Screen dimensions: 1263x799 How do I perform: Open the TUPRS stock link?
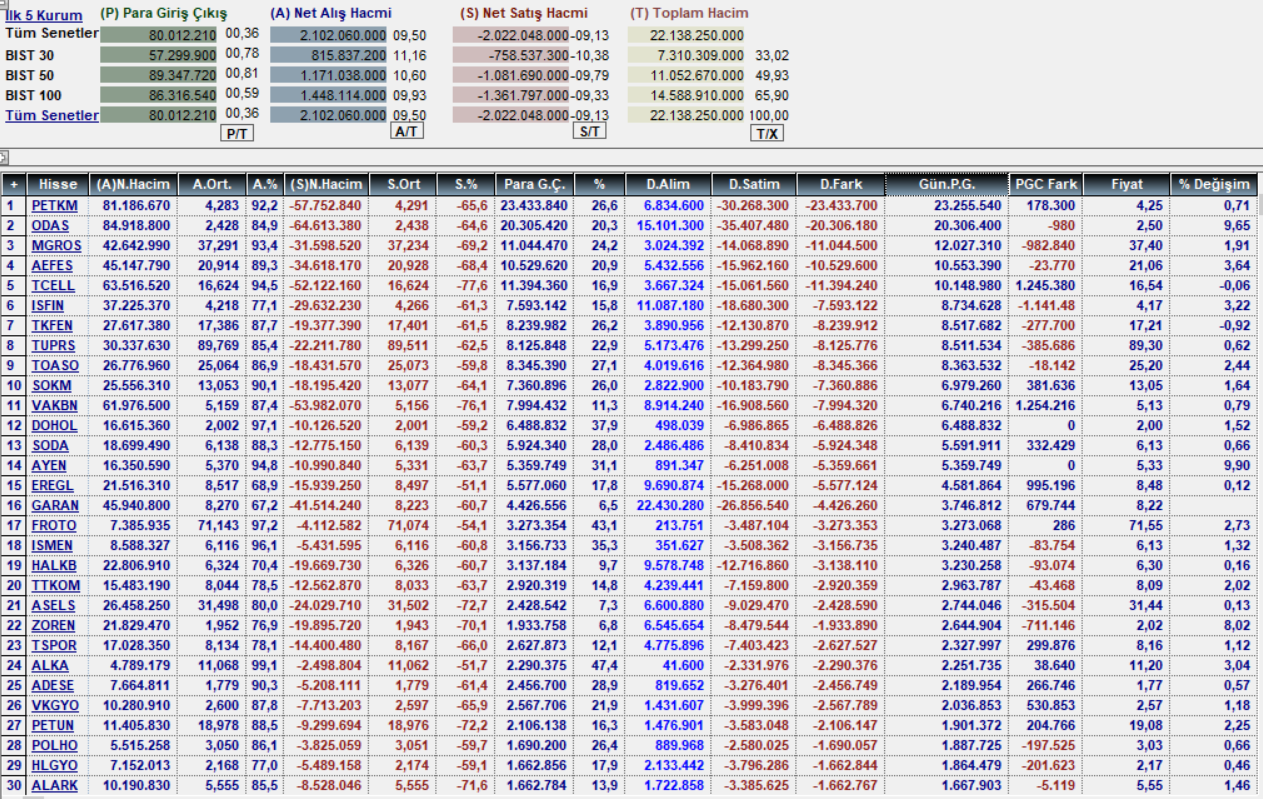point(53,345)
